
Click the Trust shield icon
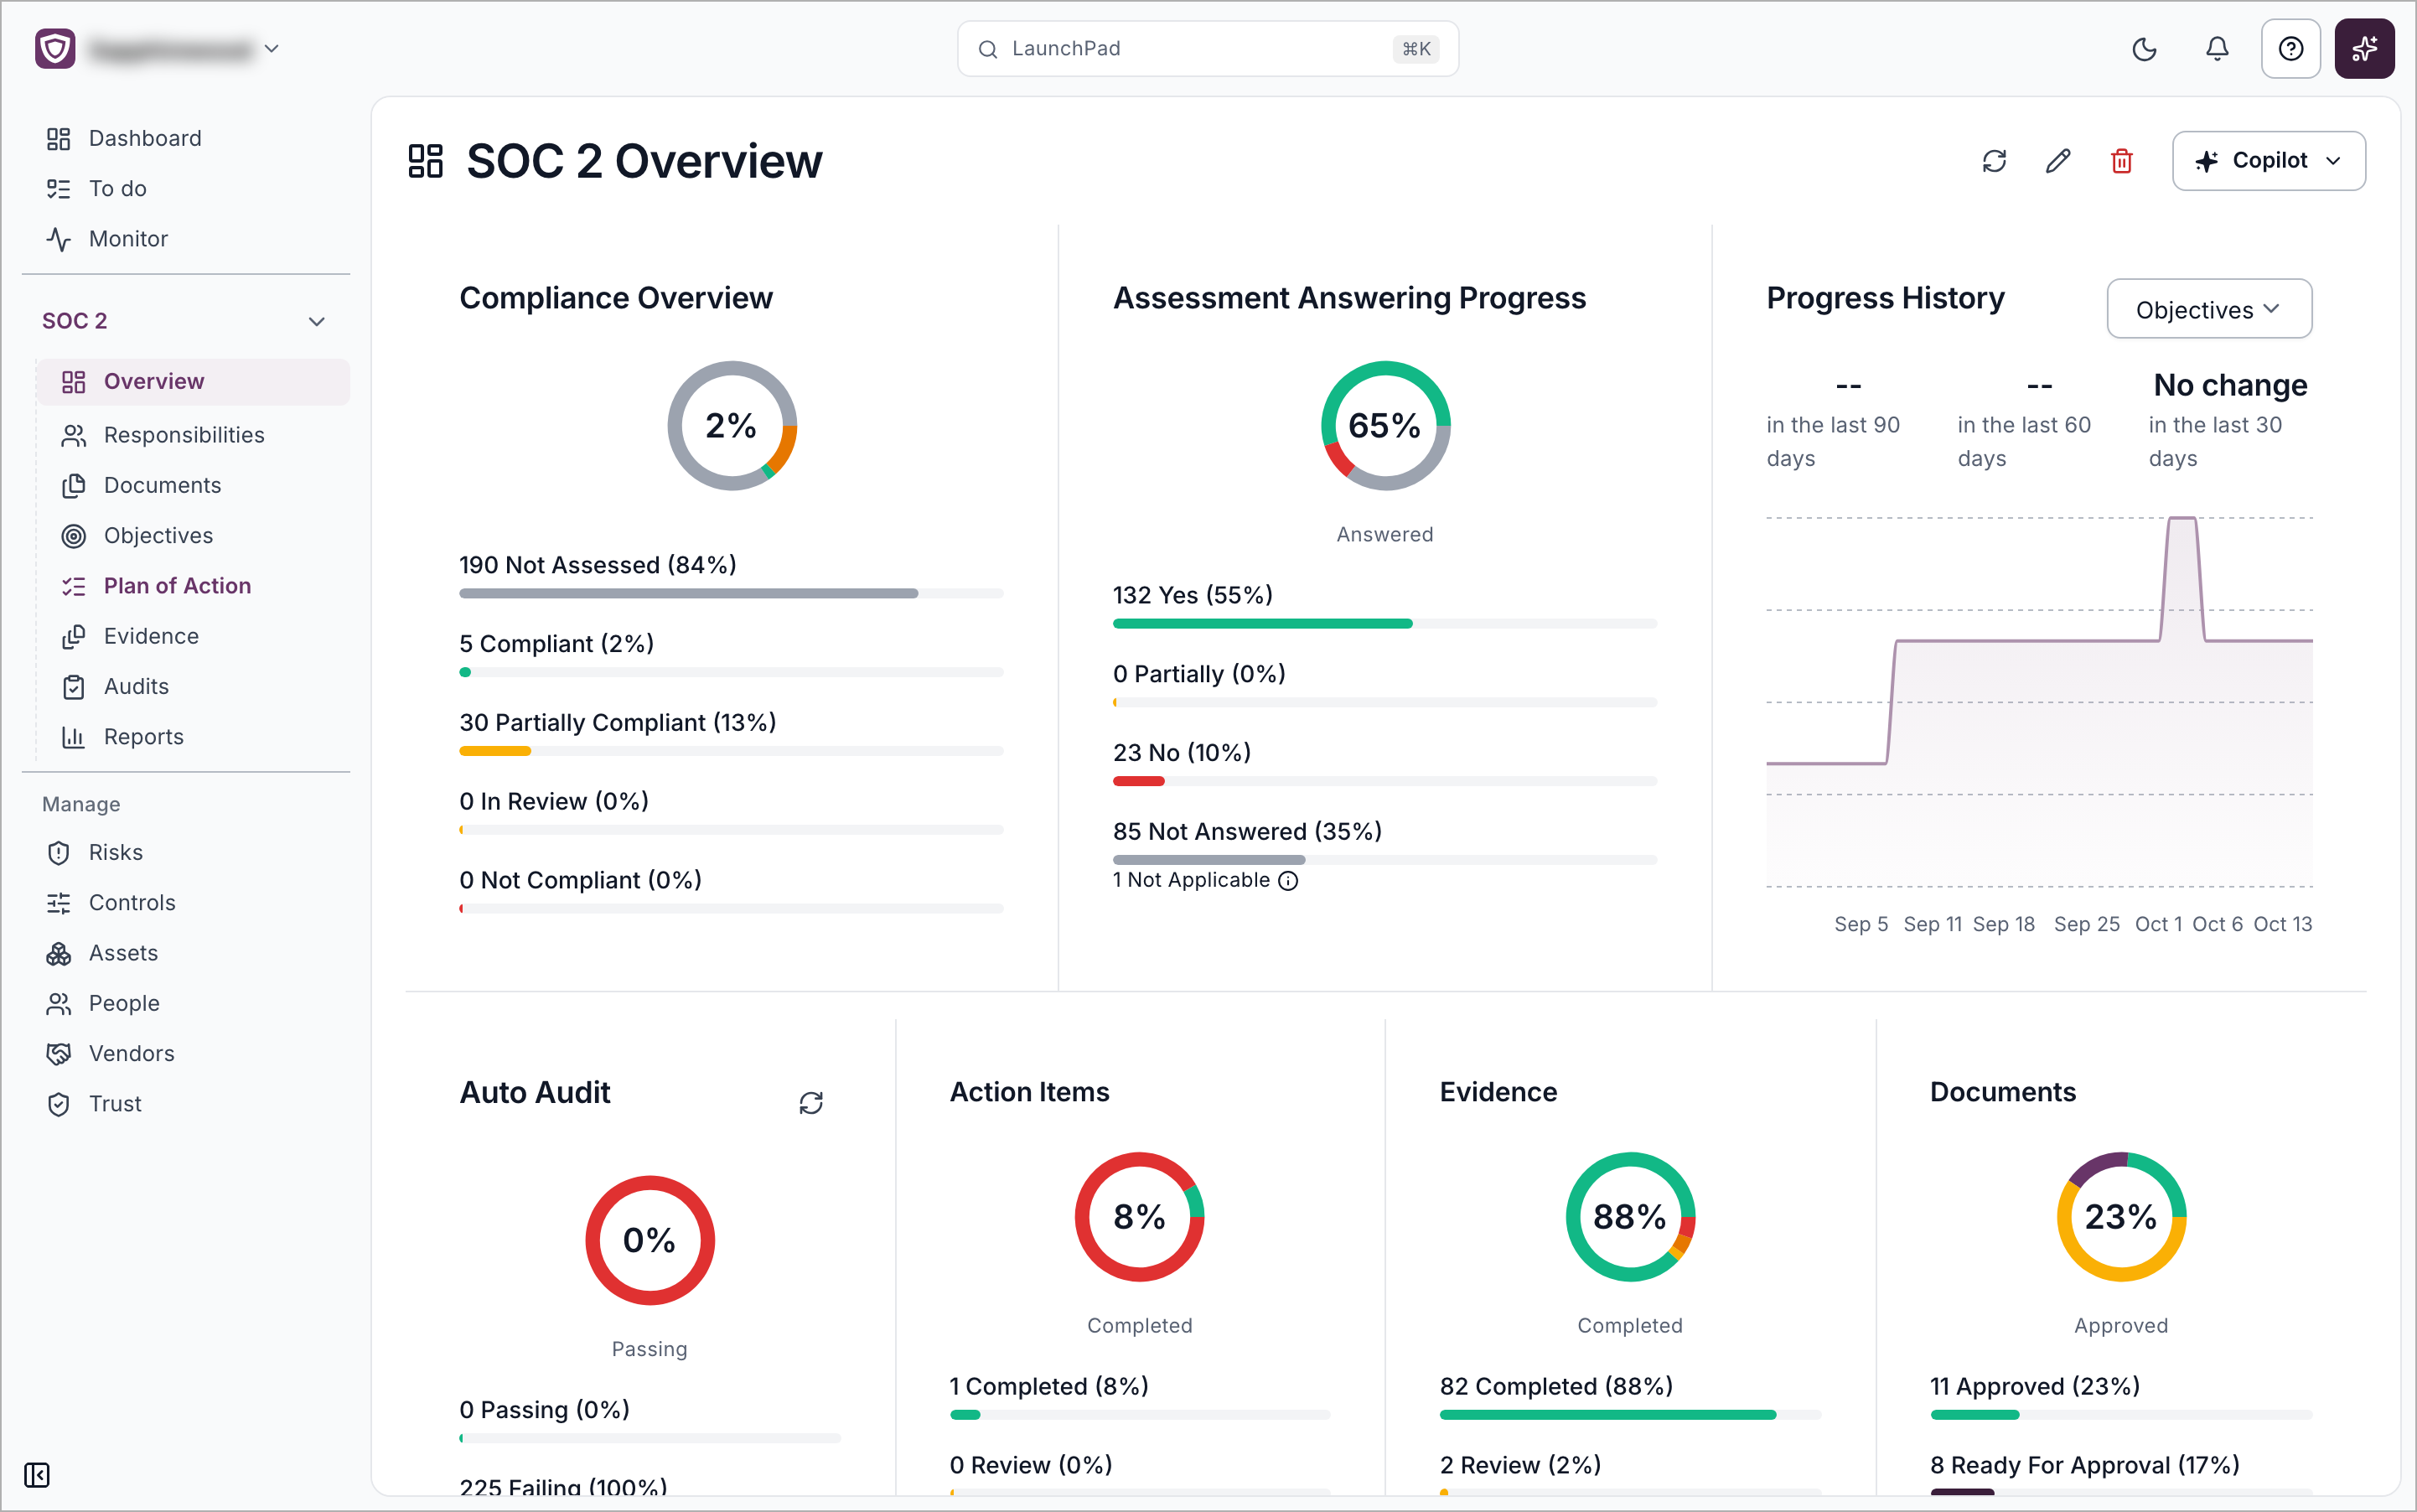coord(58,1104)
